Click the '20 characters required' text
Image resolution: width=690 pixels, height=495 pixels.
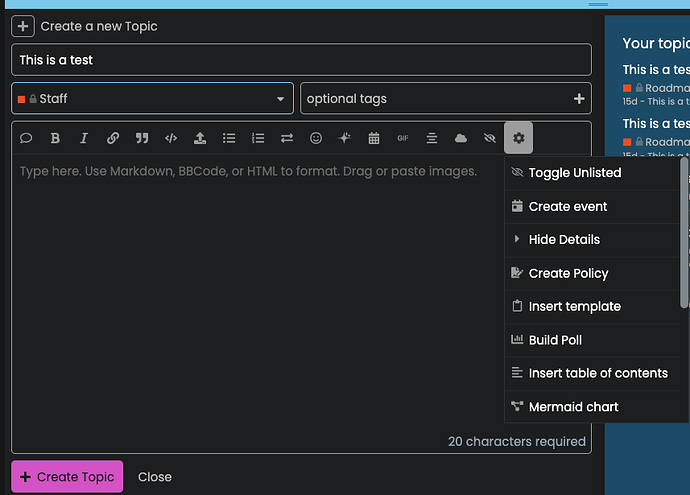tap(517, 441)
